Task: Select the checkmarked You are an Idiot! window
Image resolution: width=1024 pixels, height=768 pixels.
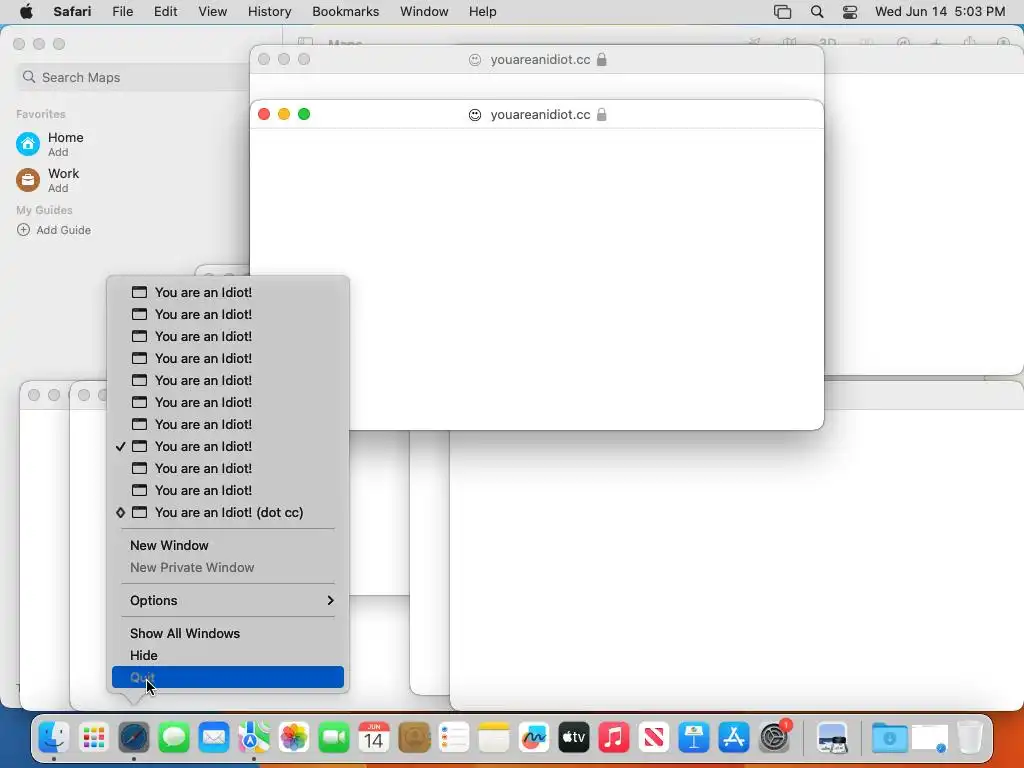Action: click(228, 447)
